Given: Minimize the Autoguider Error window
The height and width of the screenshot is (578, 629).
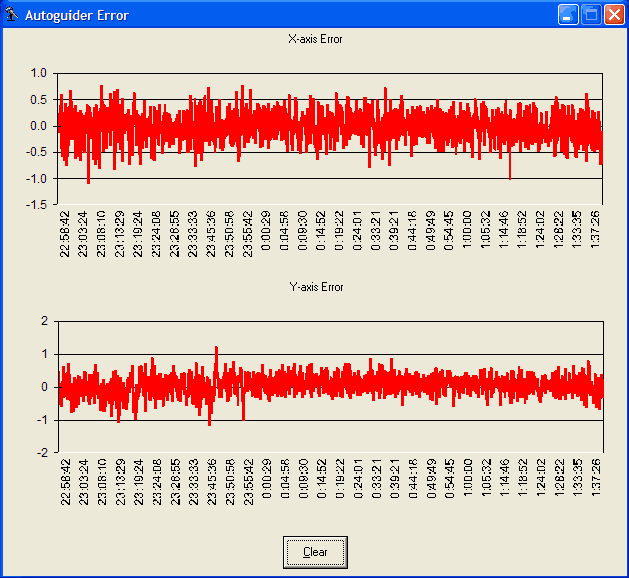Looking at the screenshot, I should [568, 15].
